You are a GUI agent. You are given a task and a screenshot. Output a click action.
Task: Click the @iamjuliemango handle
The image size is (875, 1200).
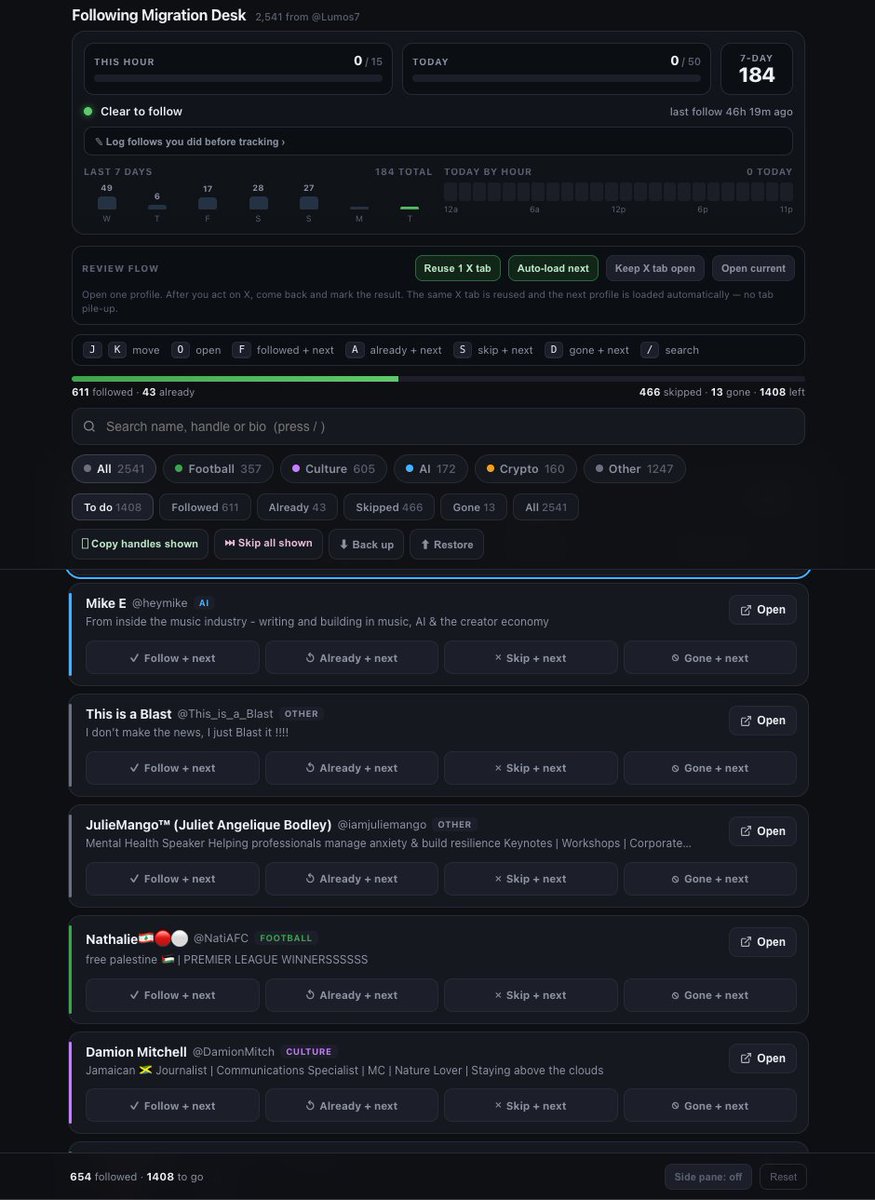pyautogui.click(x=382, y=825)
